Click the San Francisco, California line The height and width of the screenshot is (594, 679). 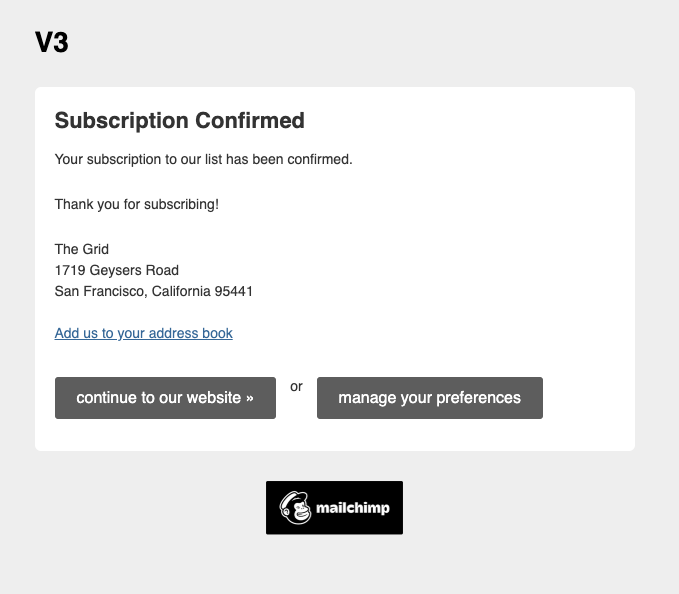tap(154, 291)
